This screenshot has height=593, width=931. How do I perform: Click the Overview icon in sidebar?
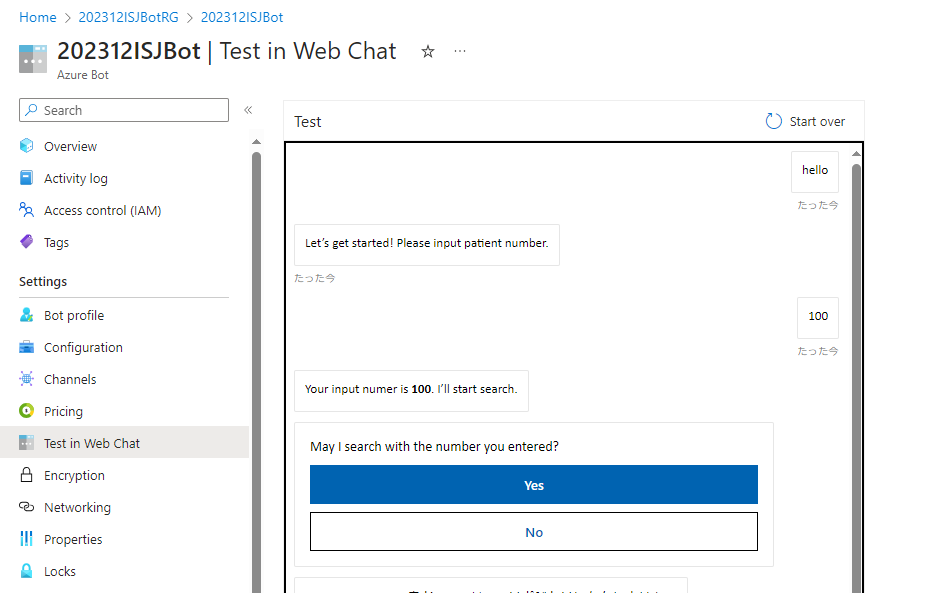pyautogui.click(x=27, y=146)
